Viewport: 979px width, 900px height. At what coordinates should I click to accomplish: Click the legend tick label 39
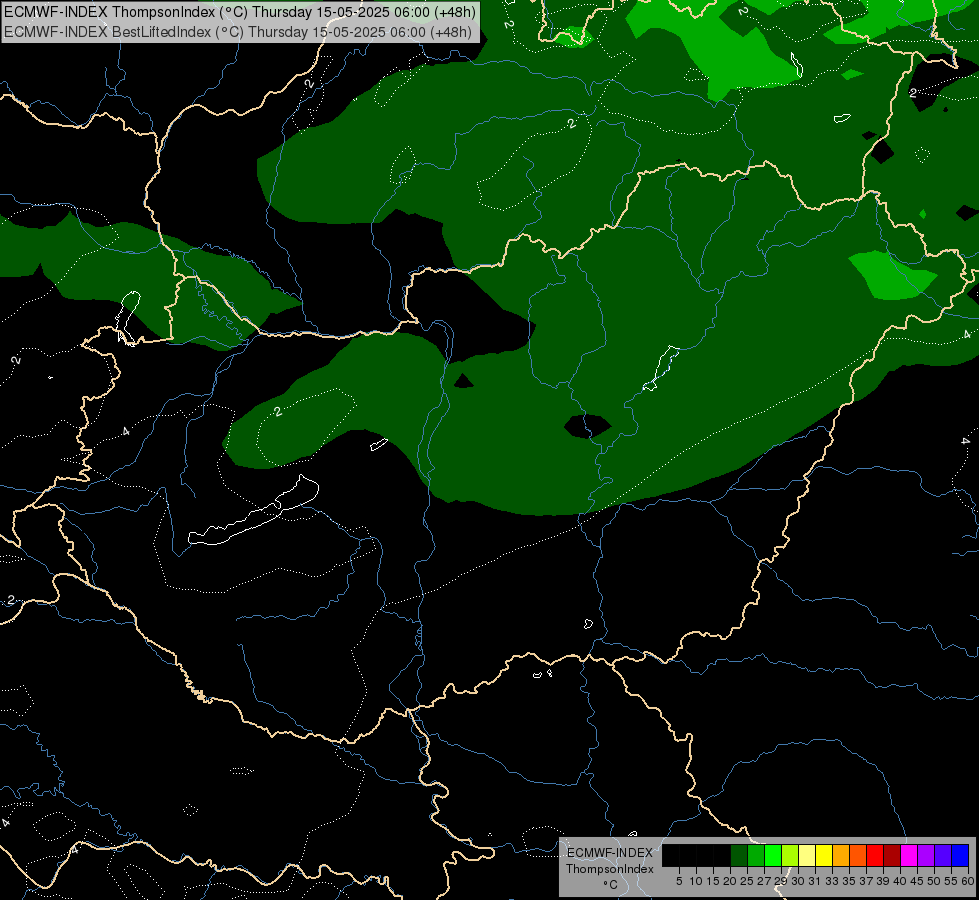[883, 881]
